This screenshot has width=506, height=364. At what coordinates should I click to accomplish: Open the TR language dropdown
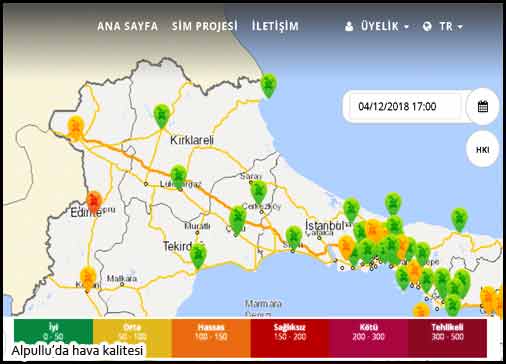point(443,26)
